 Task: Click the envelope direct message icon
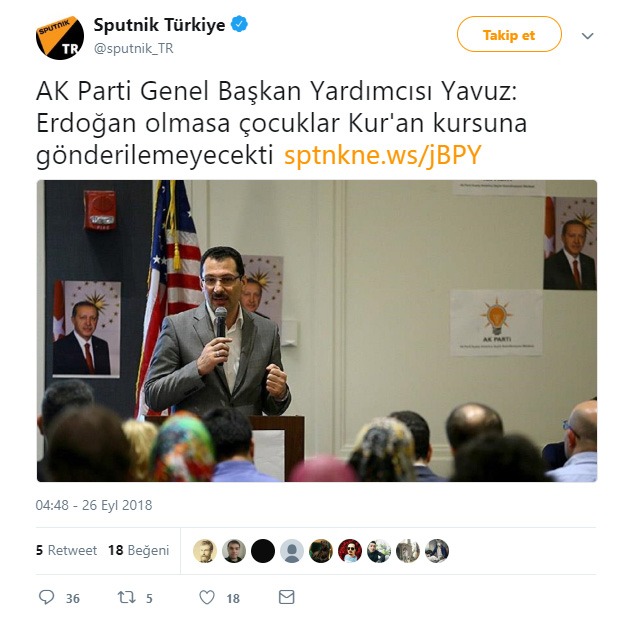[x=286, y=597]
